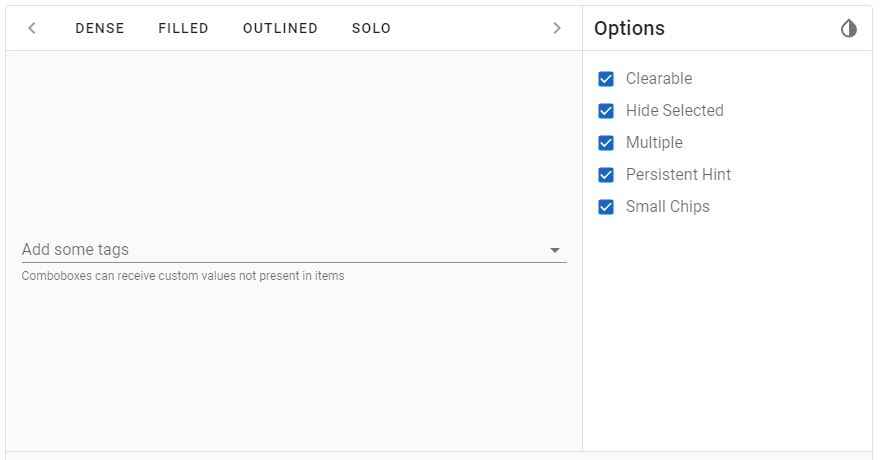The height and width of the screenshot is (460, 881).
Task: Disable the Hide Selected checkbox
Action: pyautogui.click(x=606, y=111)
